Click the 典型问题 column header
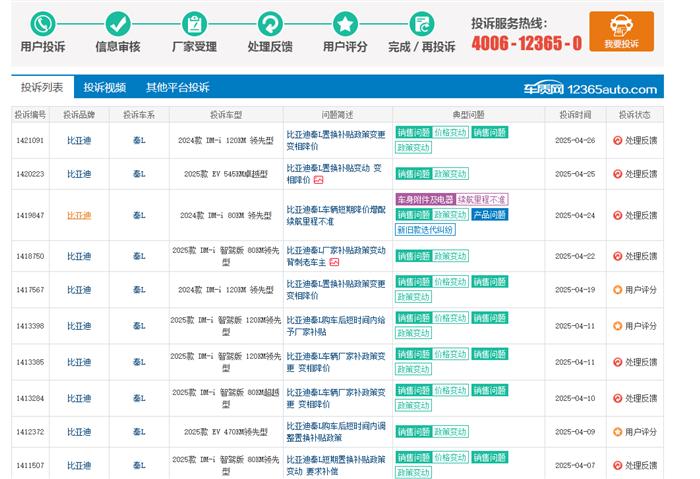 pyautogui.click(x=468, y=115)
